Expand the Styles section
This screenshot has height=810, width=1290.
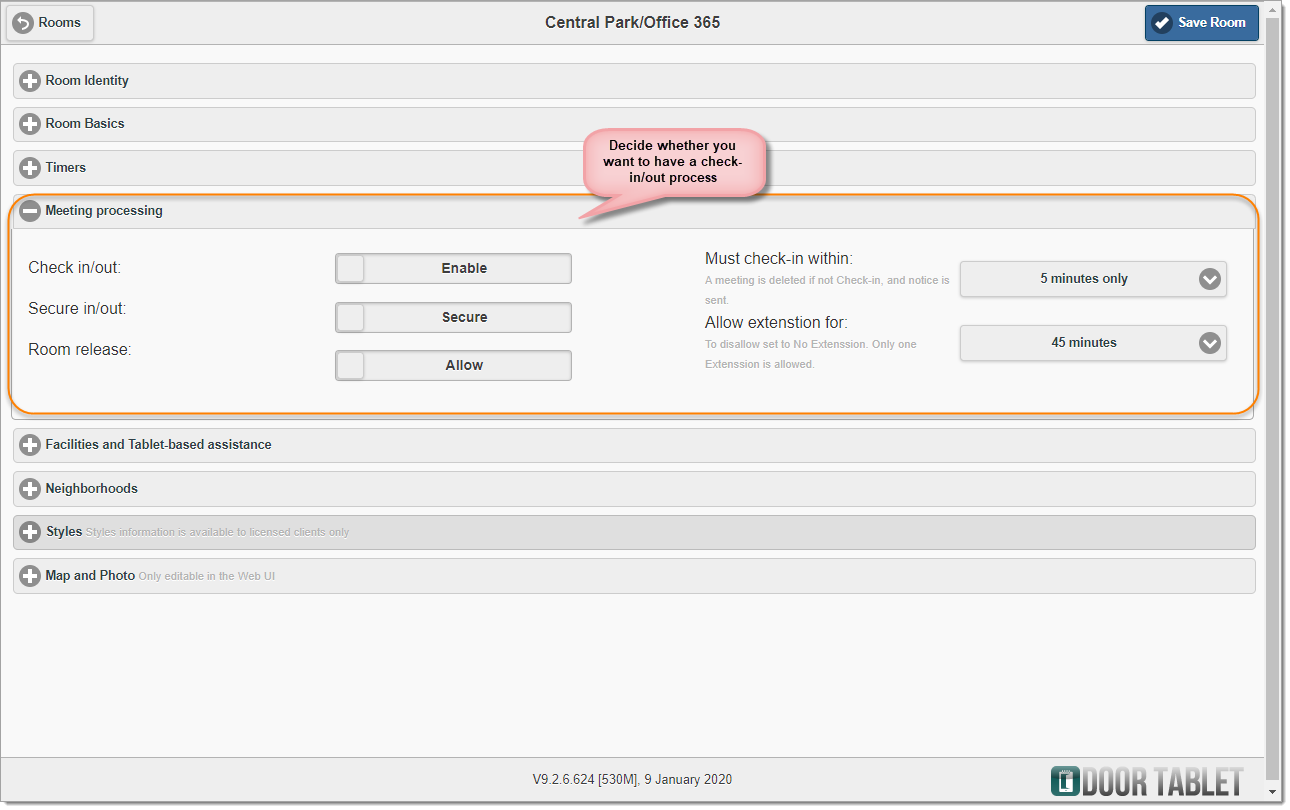pyautogui.click(x=634, y=532)
